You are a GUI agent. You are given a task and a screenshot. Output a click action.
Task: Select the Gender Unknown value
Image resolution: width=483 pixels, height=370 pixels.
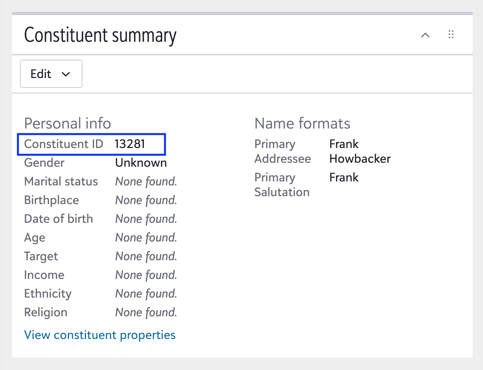coord(141,163)
